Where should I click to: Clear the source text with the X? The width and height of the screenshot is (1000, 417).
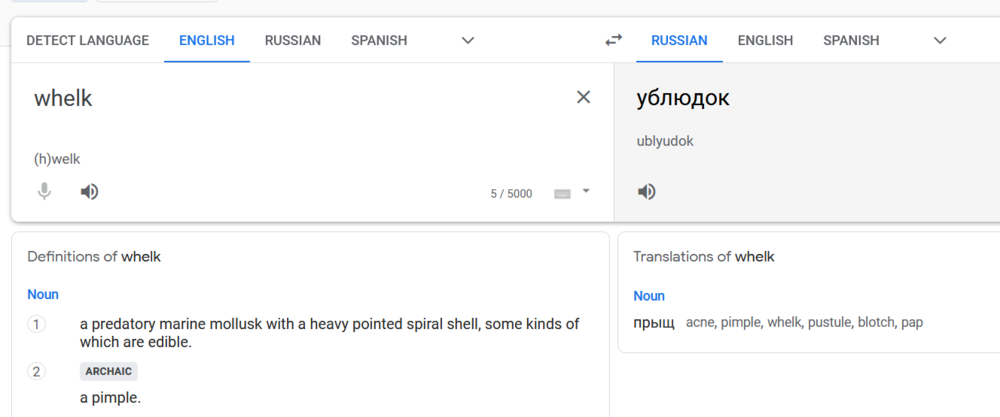(583, 97)
